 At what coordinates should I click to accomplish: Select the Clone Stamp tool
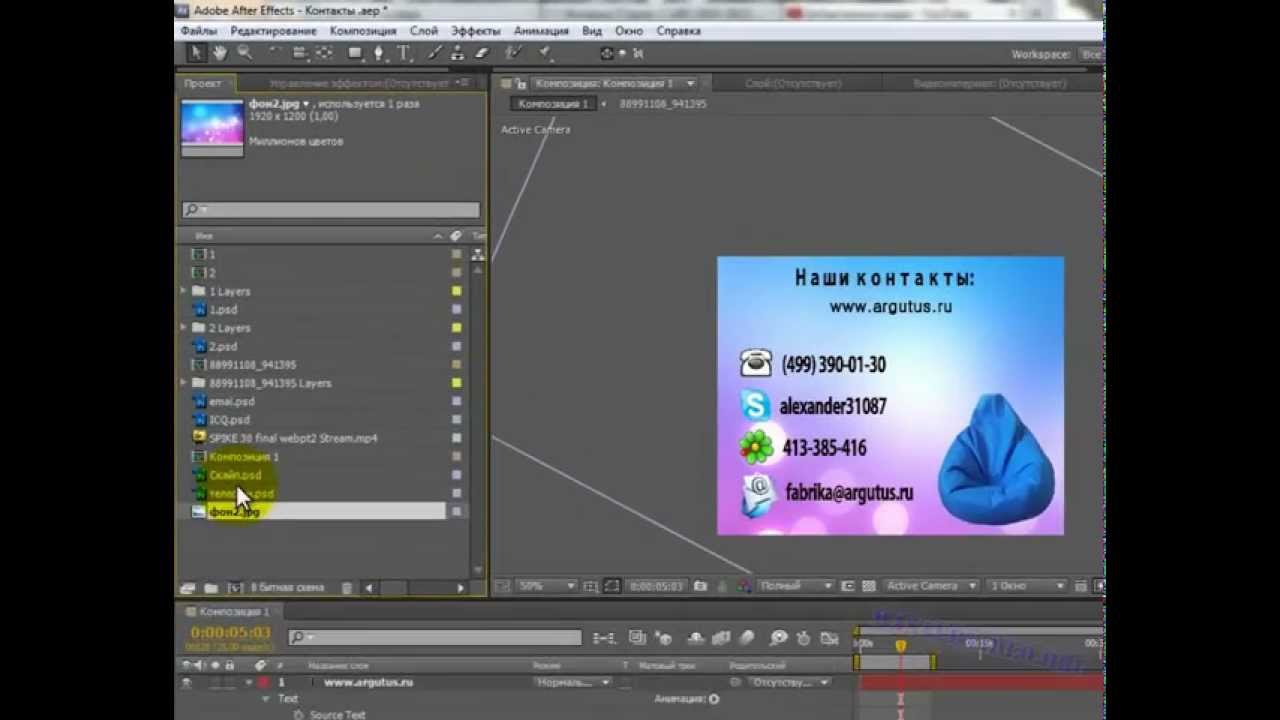tap(456, 53)
